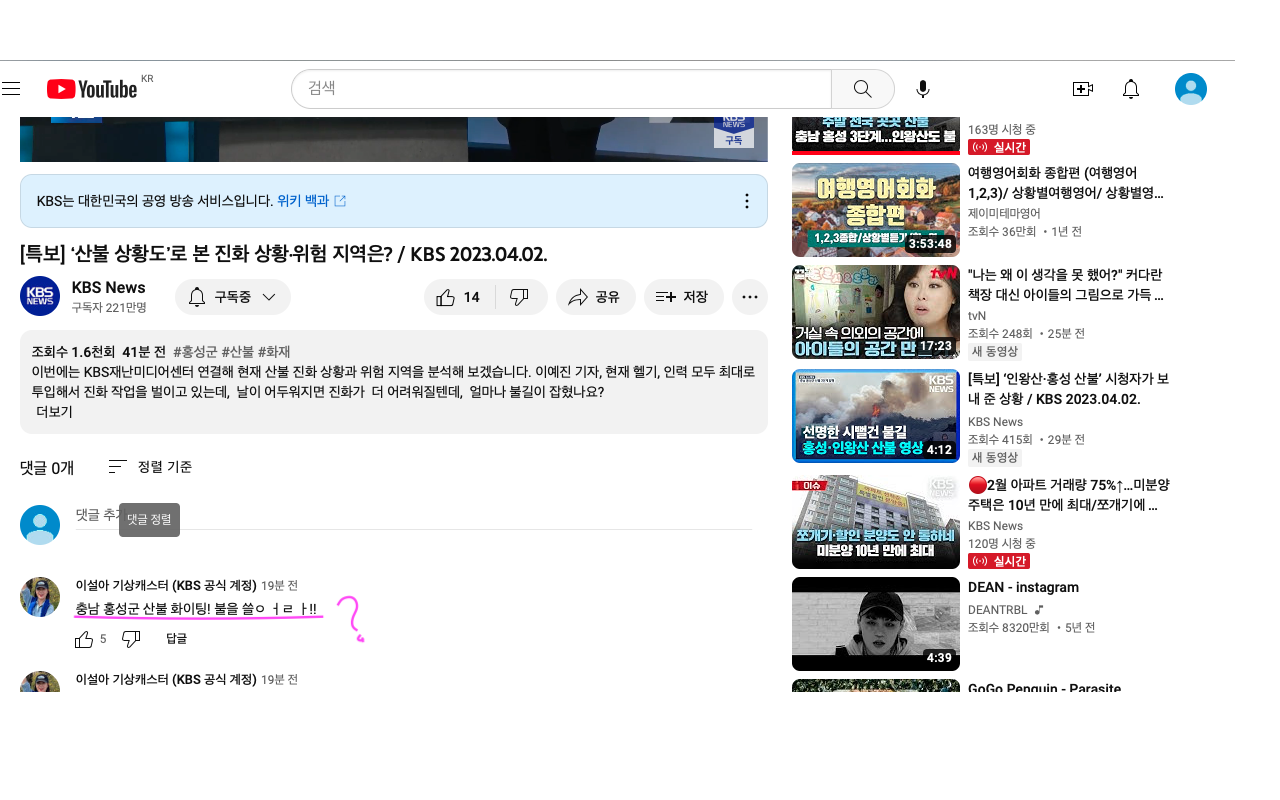Open the 여행영어회화 종합편 video title
Viewport: 1280px width, 800px height.
point(1066,182)
